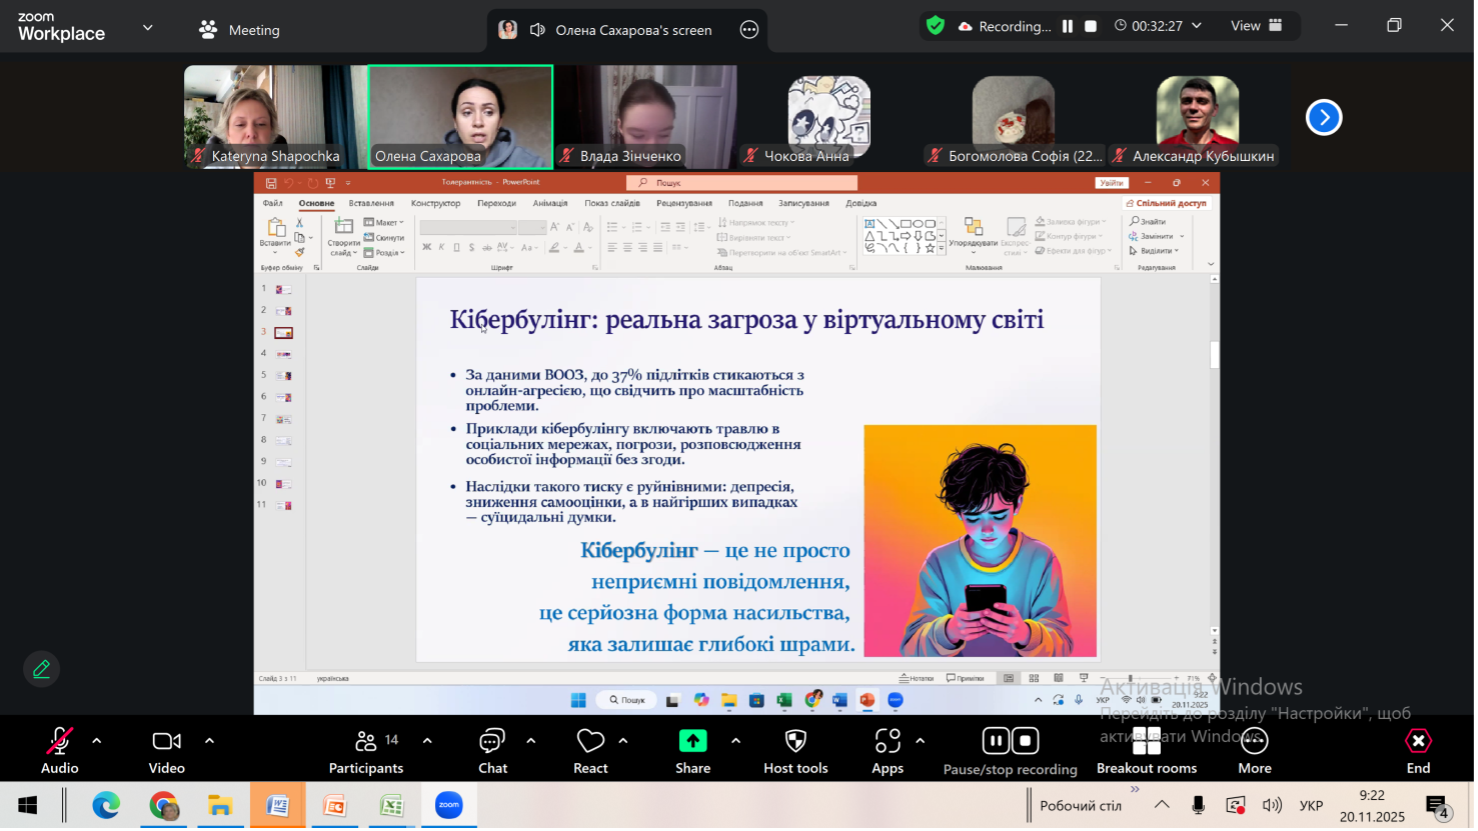
Task: Select Олена Сахарова video thumbnail
Action: (x=460, y=116)
